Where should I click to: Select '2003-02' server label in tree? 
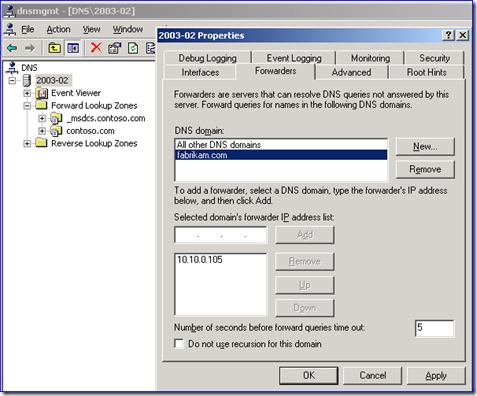[52, 81]
